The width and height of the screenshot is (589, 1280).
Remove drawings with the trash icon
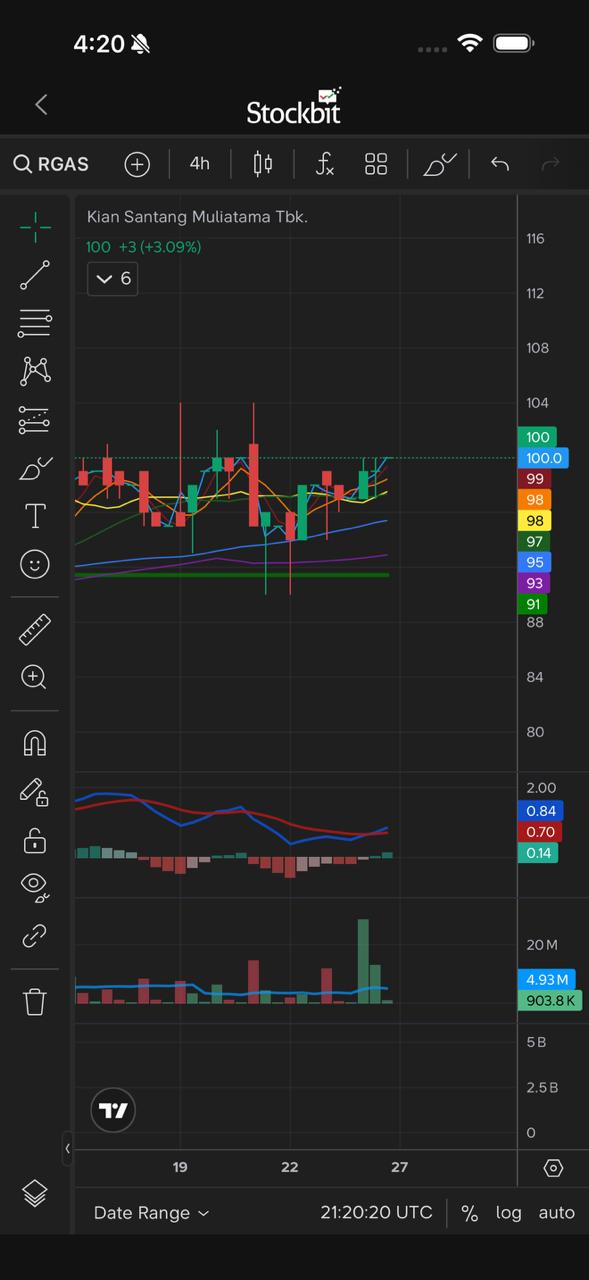35,1001
